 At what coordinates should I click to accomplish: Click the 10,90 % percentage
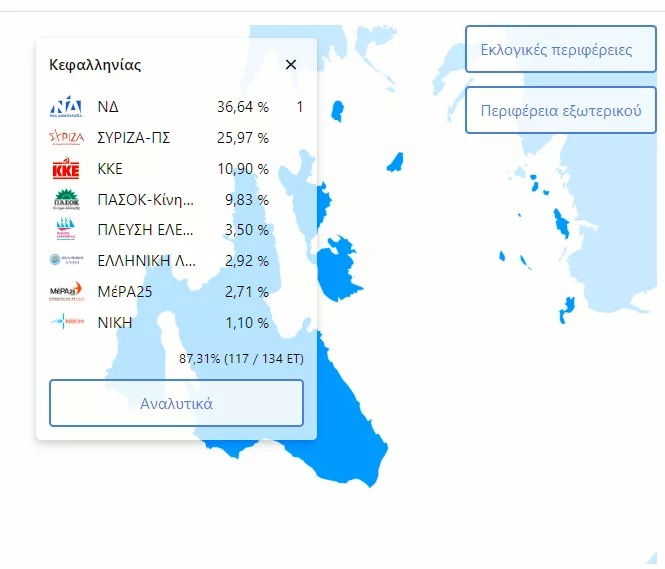243,169
